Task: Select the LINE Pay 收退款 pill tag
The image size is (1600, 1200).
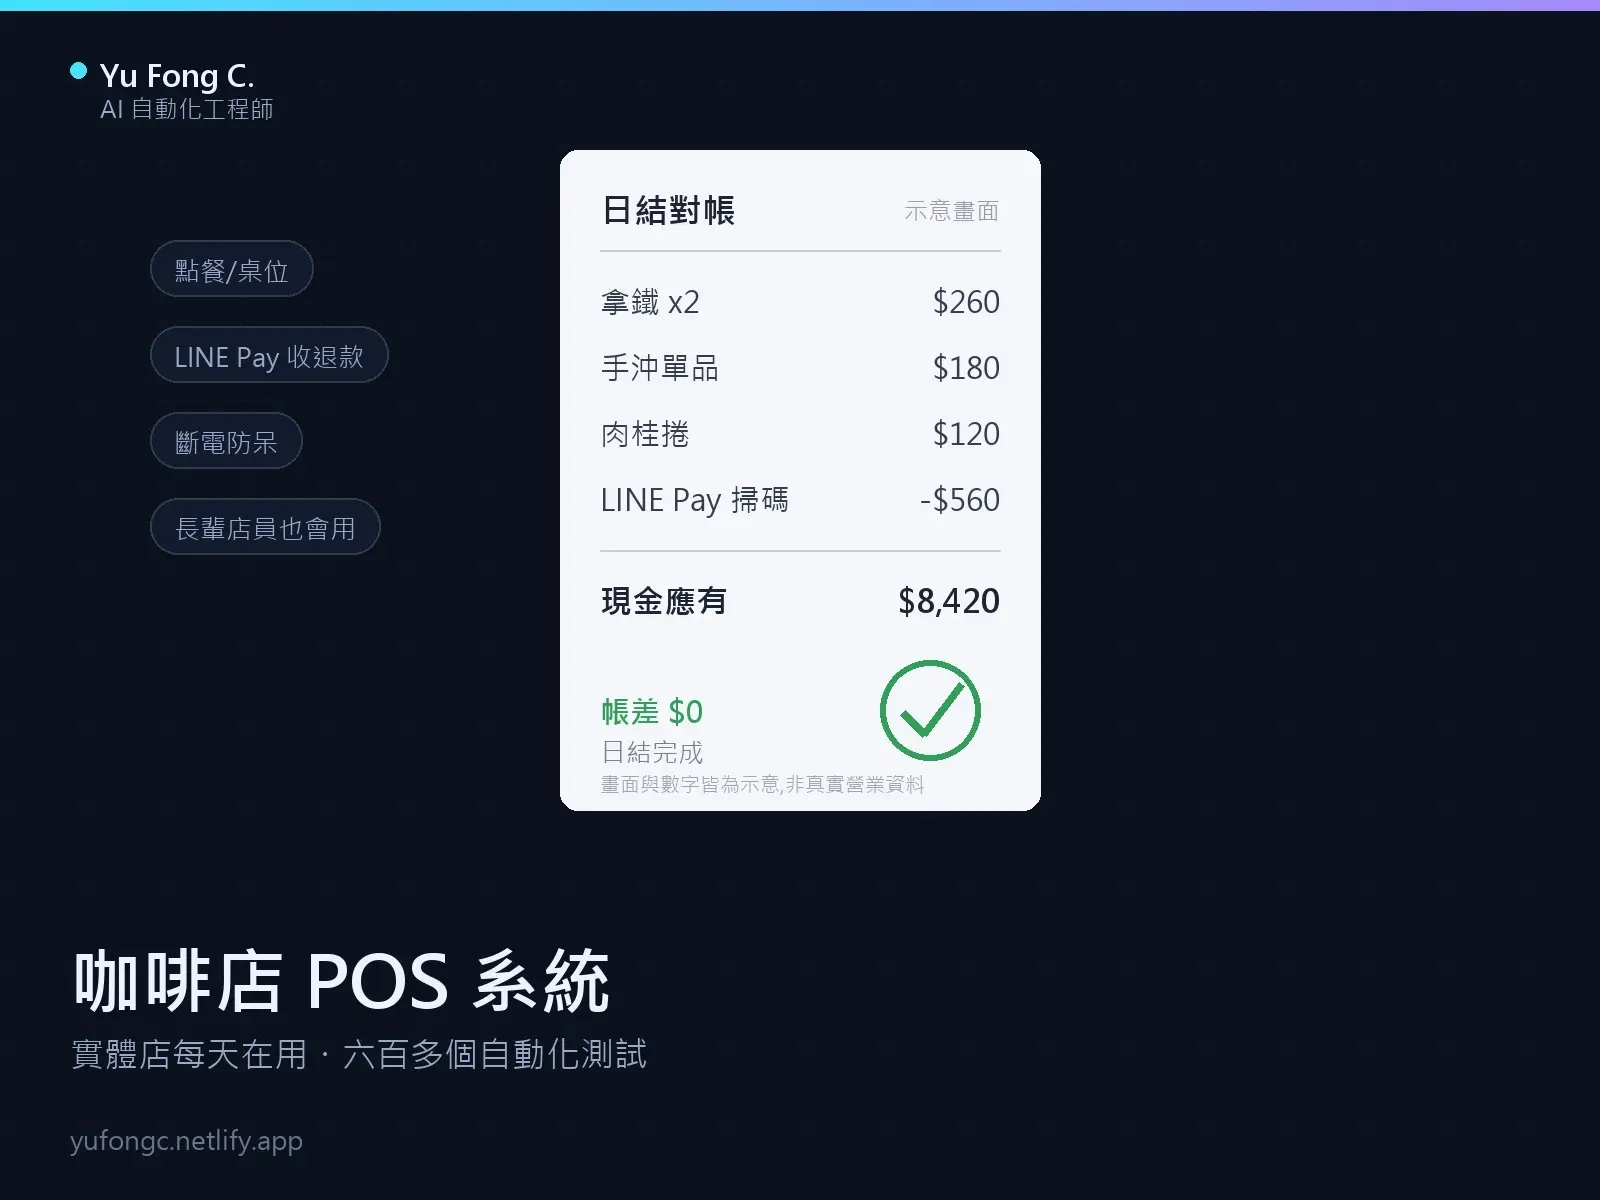Action: [x=269, y=355]
